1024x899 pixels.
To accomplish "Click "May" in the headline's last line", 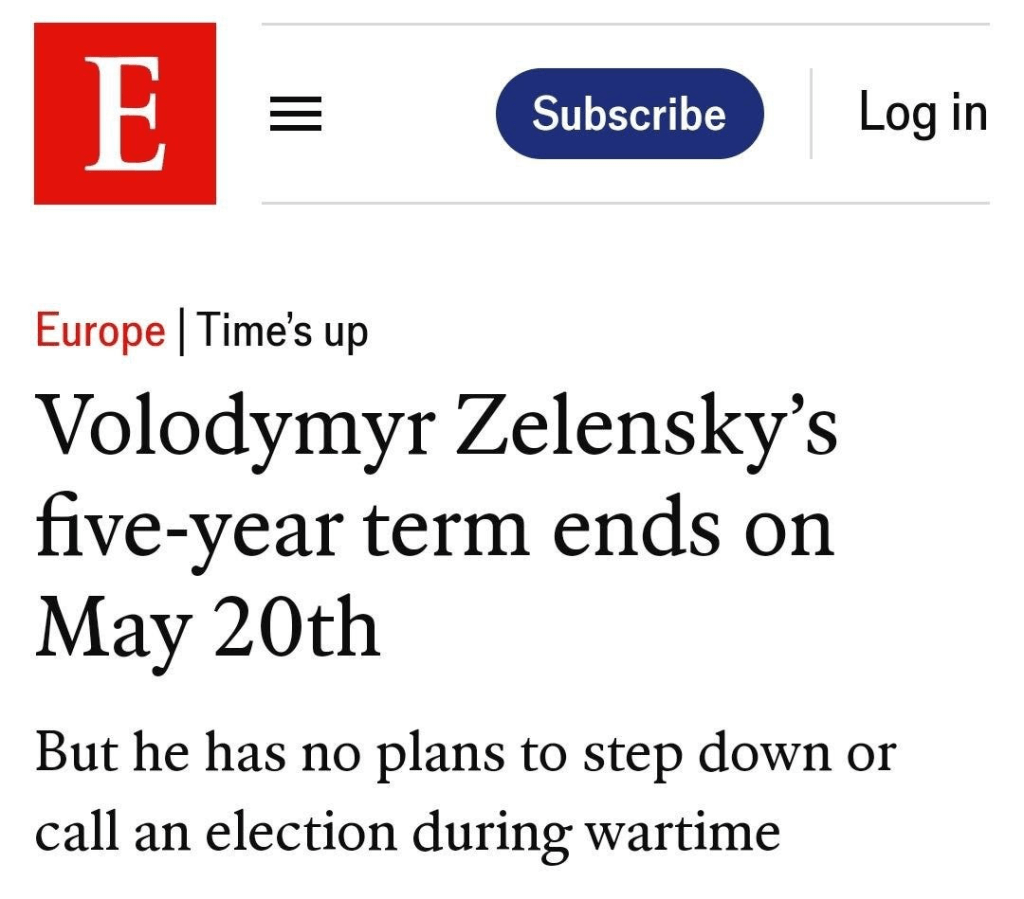I will pyautogui.click(x=112, y=631).
